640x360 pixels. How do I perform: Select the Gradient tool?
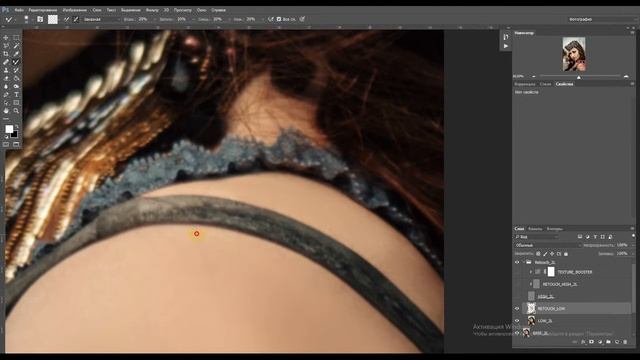(16, 78)
